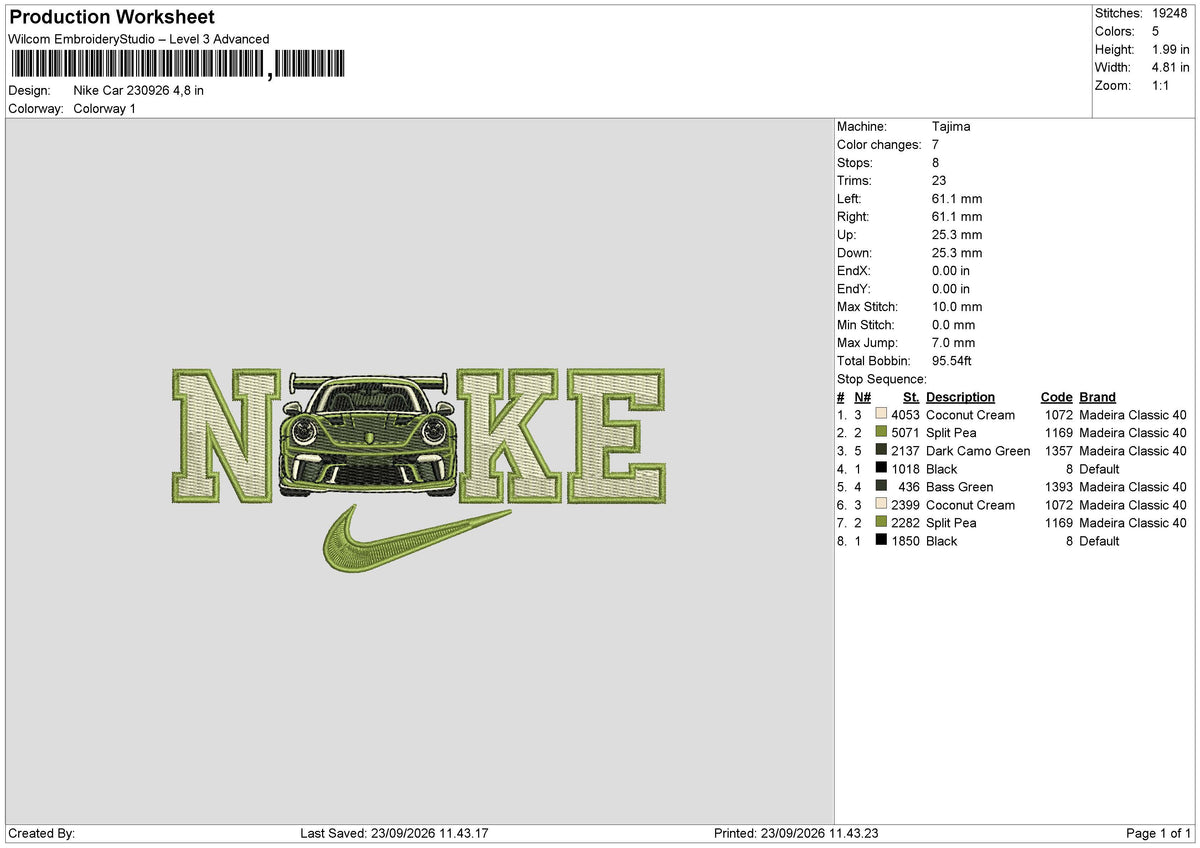Select the Color changes value '7'
1200x848 pixels.
(x=935, y=144)
